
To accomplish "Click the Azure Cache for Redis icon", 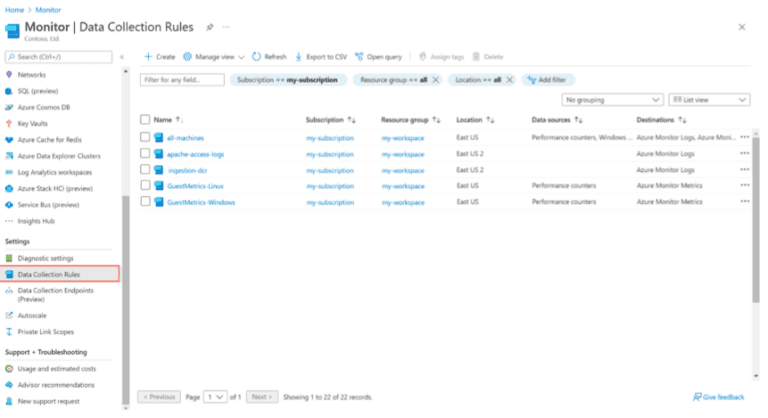I will click(9, 140).
